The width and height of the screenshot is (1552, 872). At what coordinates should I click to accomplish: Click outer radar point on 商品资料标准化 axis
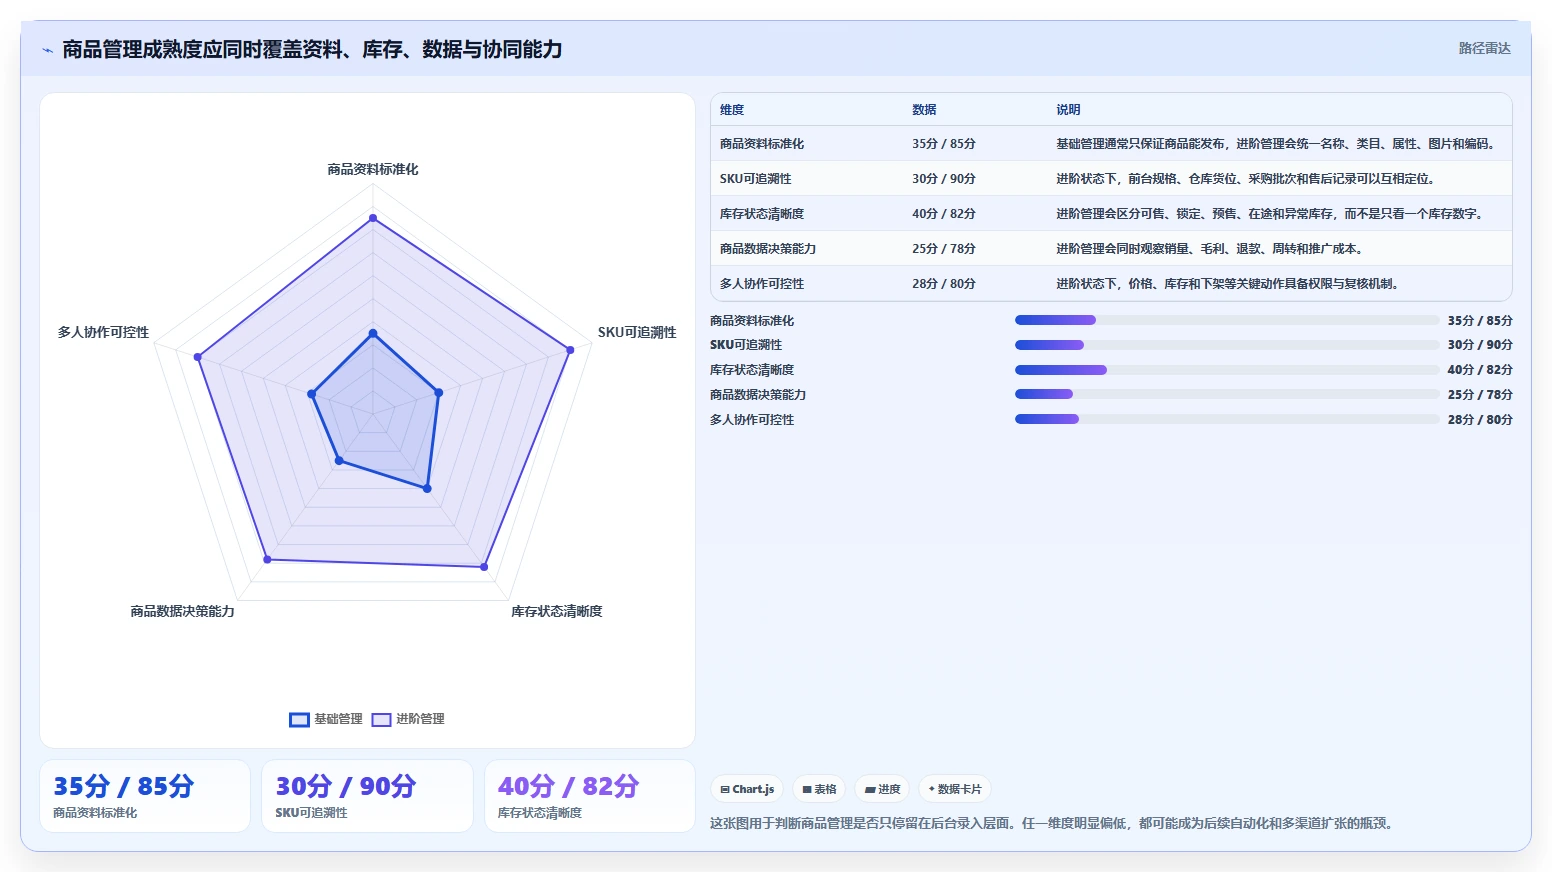373,218
